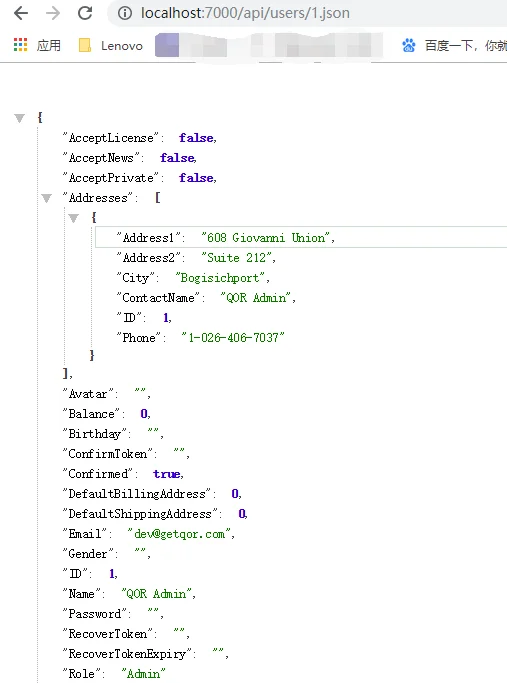
Task: Click the Role key with Admin value
Action: [x=82, y=673]
